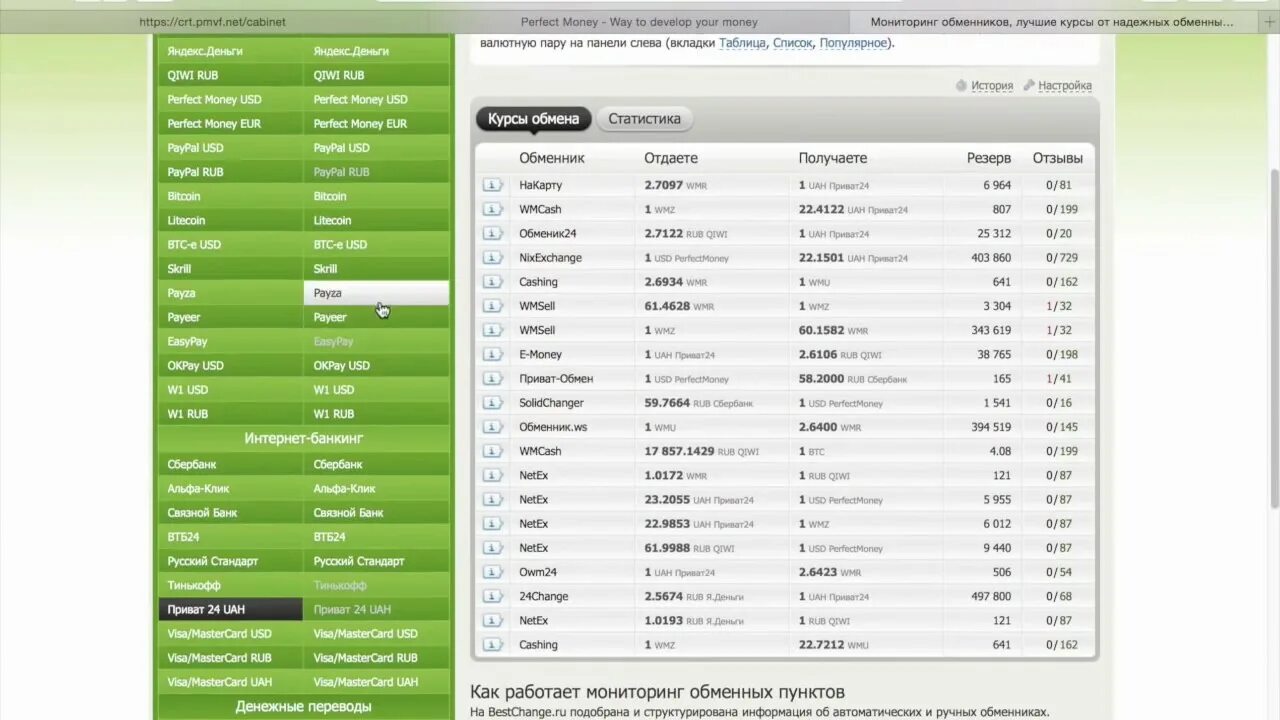This screenshot has width=1280, height=720.
Task: Select QIWI RUB in the give column
Action: 230,75
